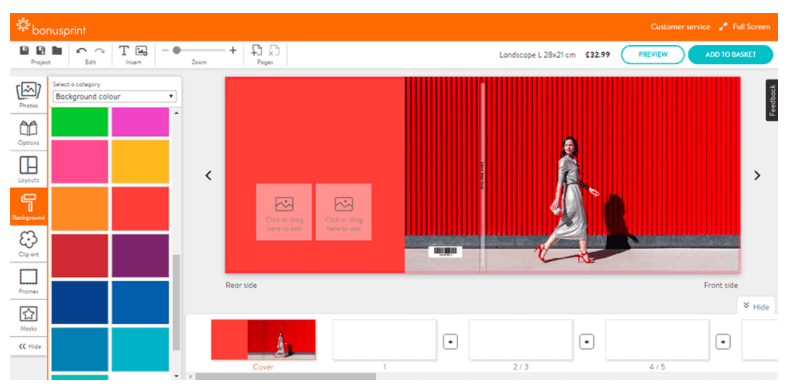Open project folder icon
Screen dimensions: 788x392
click(x=57, y=50)
